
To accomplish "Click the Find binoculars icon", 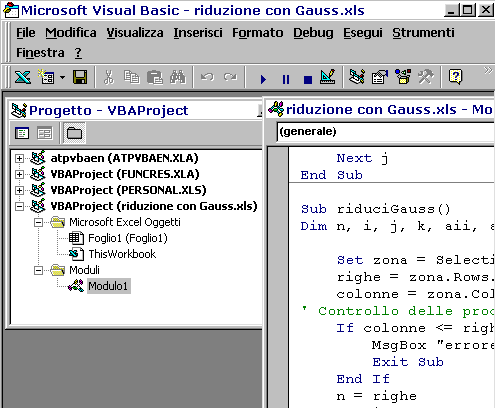I will [x=178, y=77].
